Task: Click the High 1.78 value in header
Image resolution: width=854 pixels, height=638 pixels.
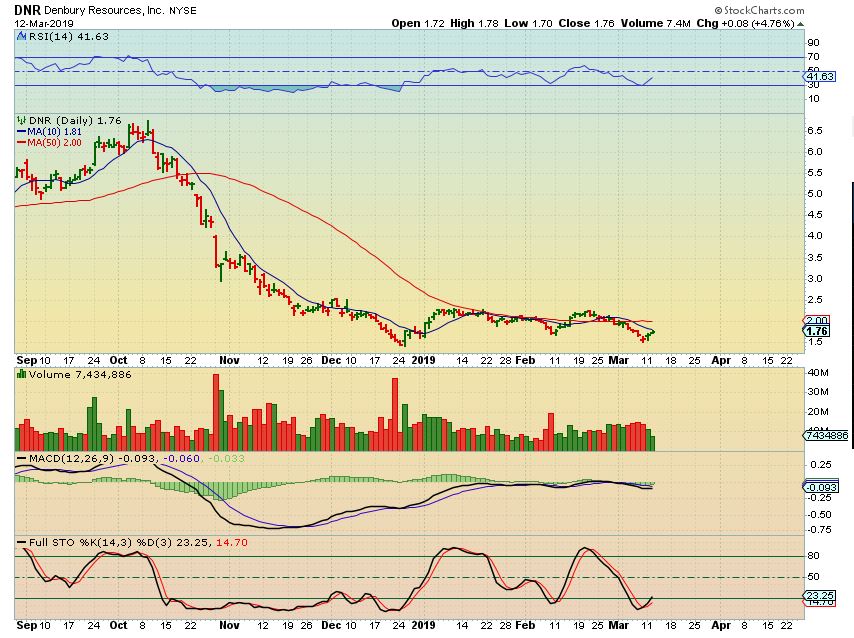Action: click(474, 23)
